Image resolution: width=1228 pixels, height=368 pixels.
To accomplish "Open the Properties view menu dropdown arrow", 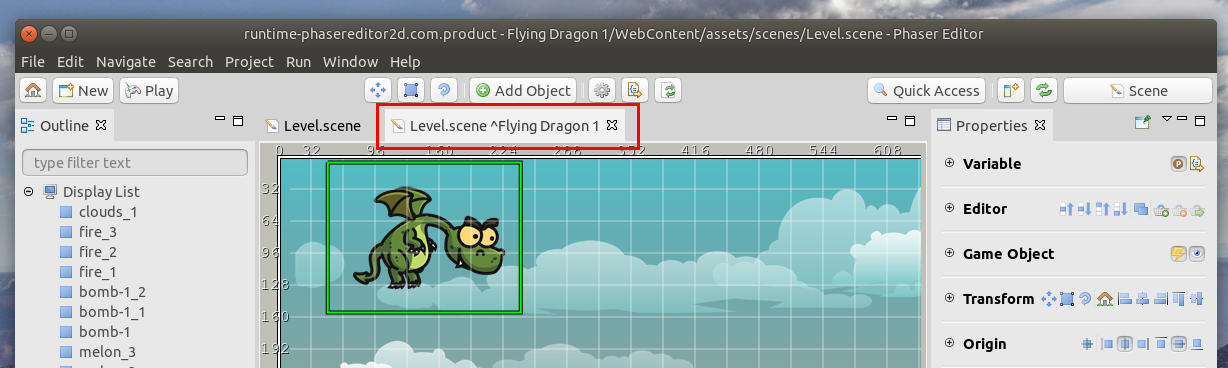I will [x=1167, y=120].
